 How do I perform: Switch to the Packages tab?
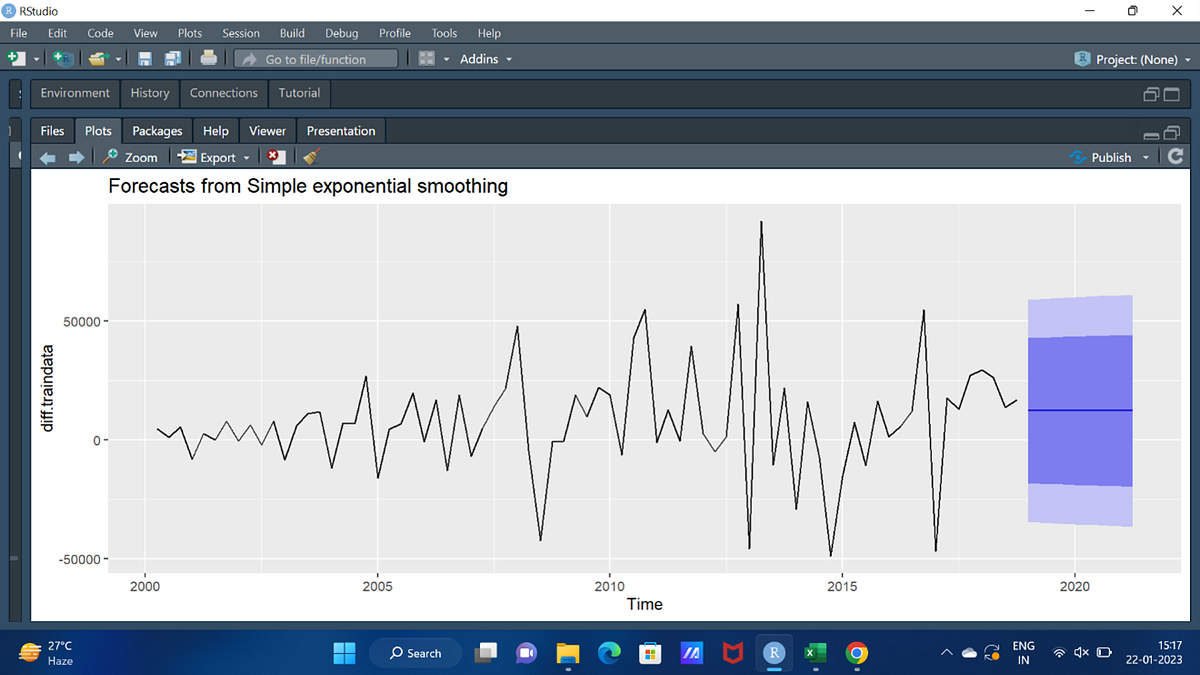point(156,130)
